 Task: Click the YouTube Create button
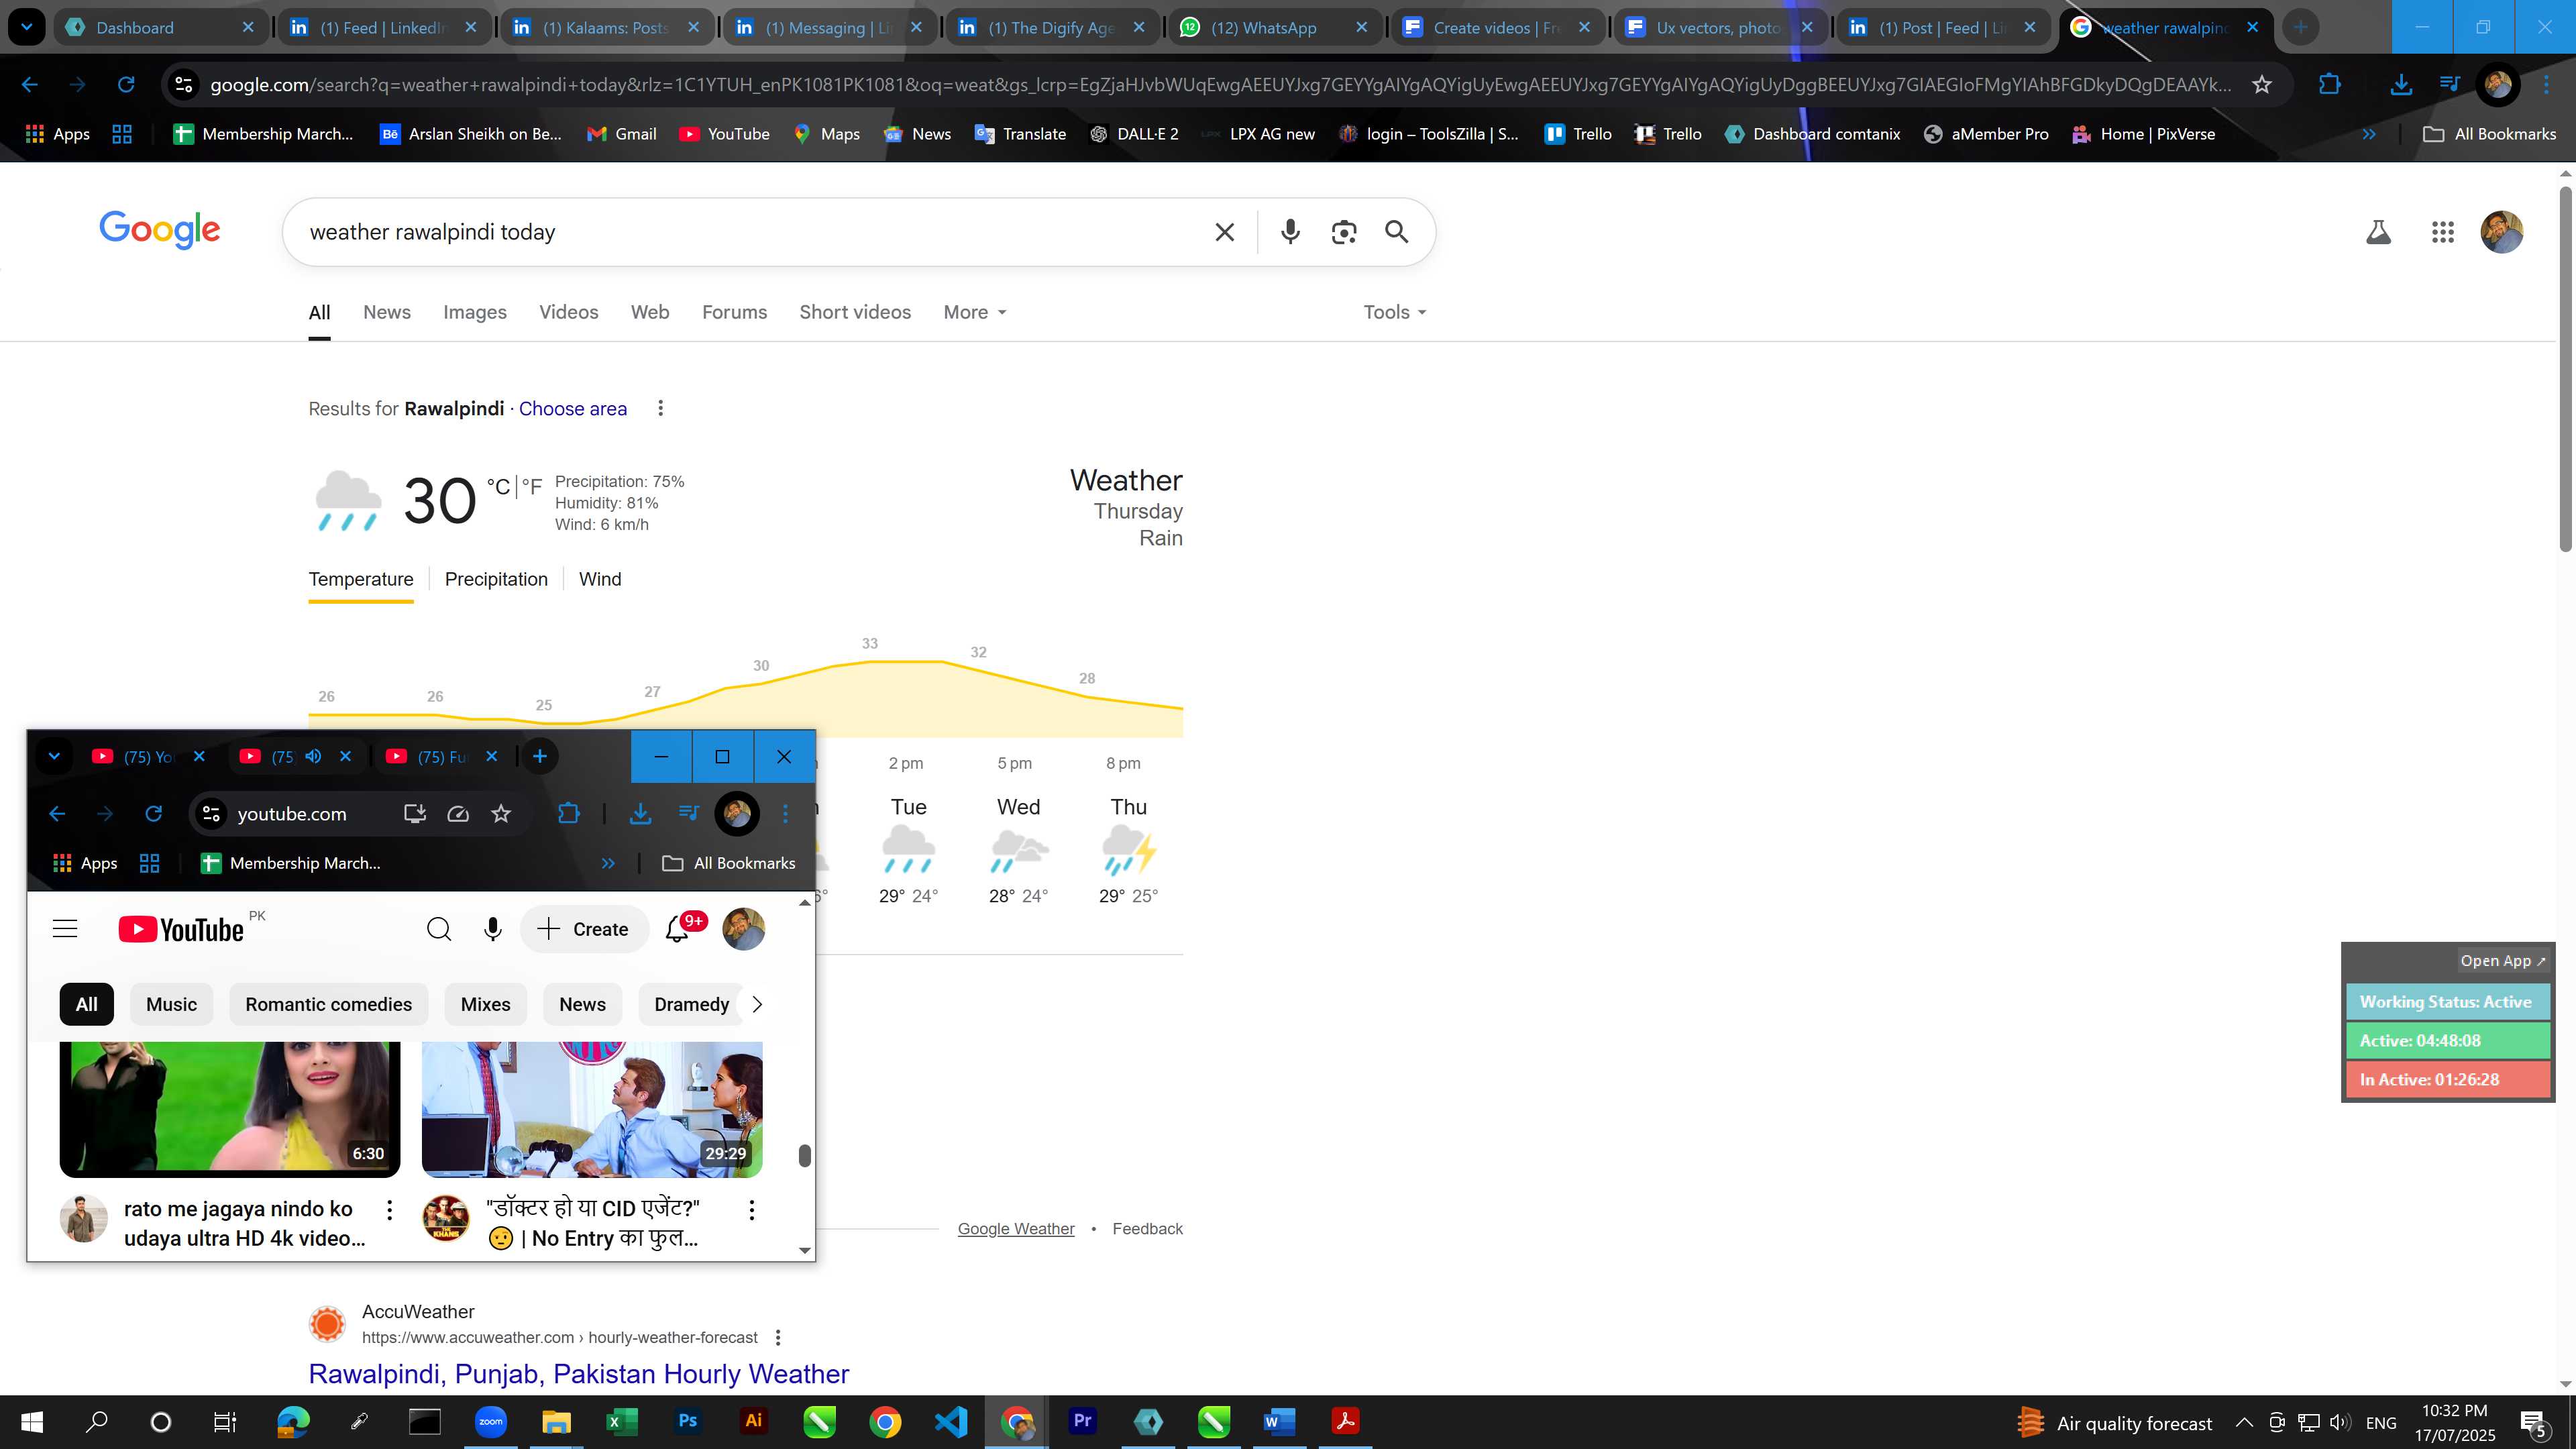tap(584, 929)
